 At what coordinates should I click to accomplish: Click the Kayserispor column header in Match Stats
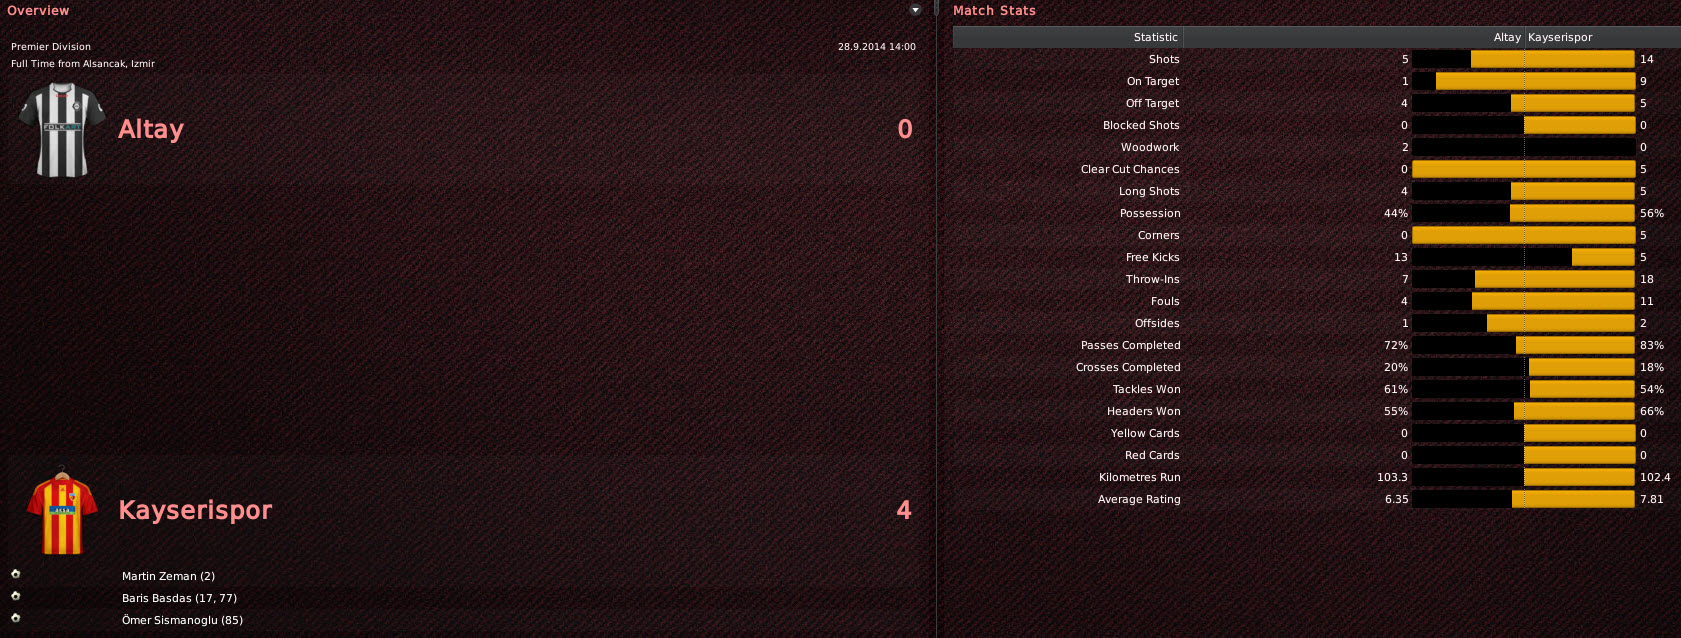[x=1560, y=37]
